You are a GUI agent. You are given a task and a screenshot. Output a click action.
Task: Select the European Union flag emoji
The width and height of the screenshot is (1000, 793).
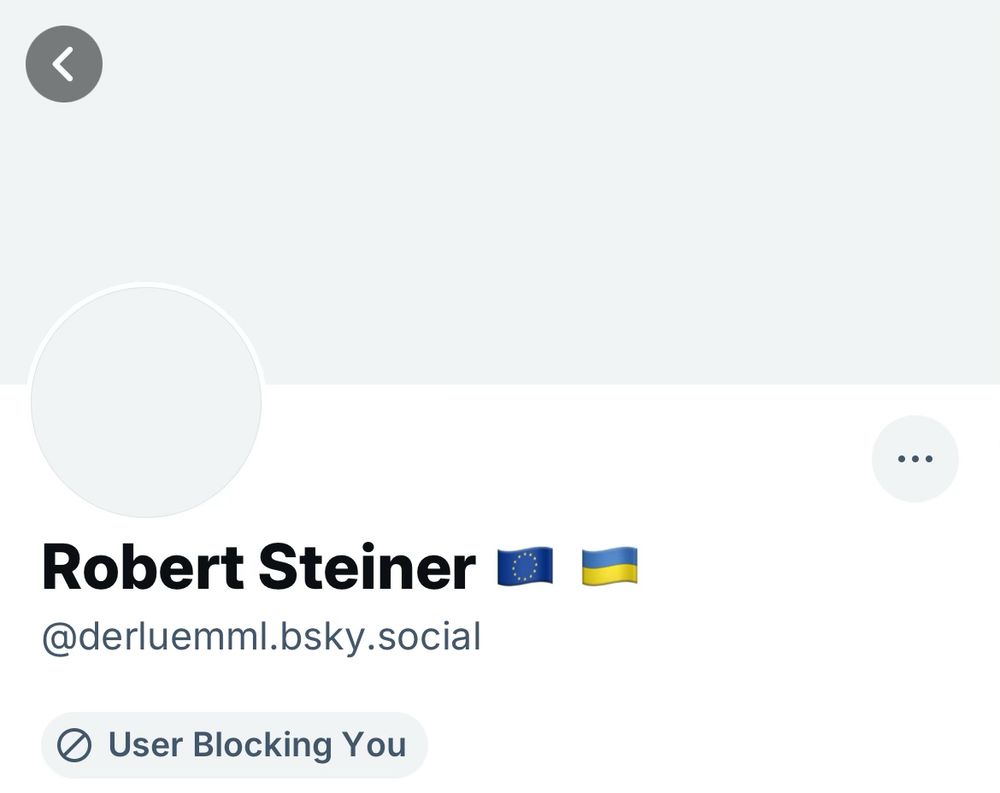[x=525, y=567]
